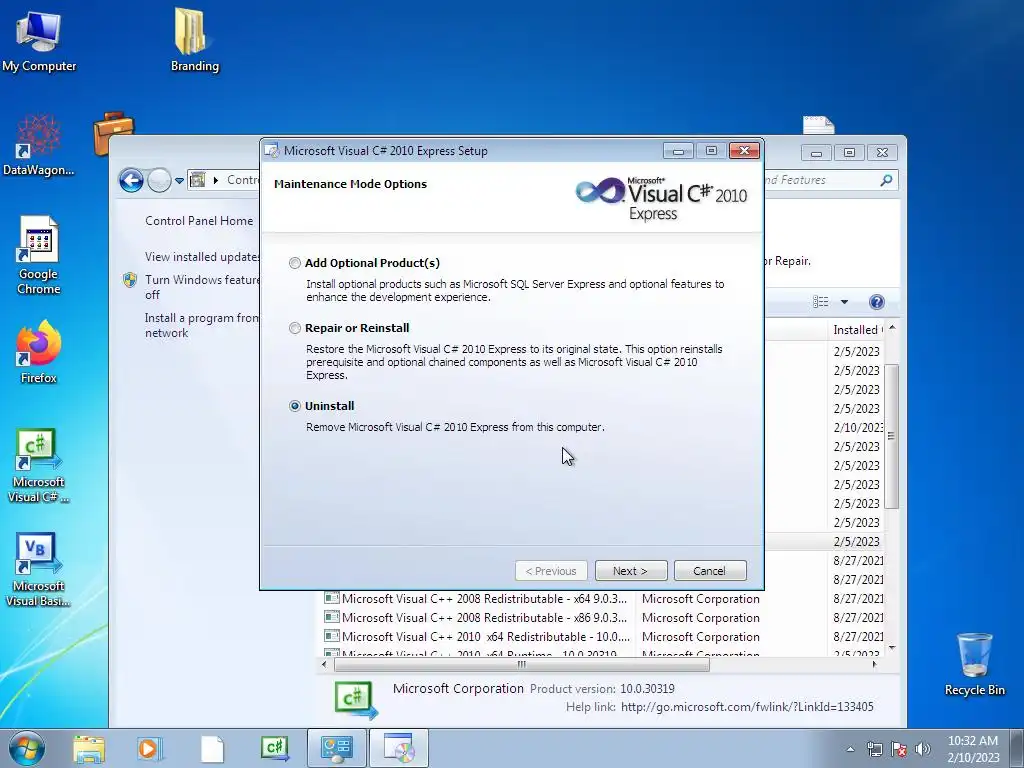Expand the Control Panel address bar arrow

click(216, 180)
